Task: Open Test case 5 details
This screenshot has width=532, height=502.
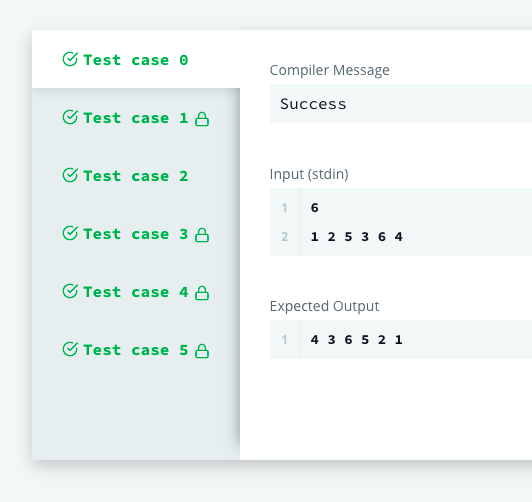Action: coord(136,350)
